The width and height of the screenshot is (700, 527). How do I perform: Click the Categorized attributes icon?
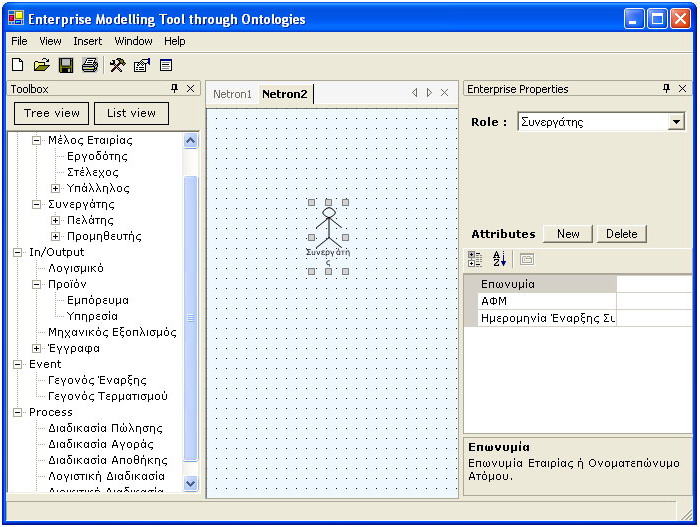475,259
